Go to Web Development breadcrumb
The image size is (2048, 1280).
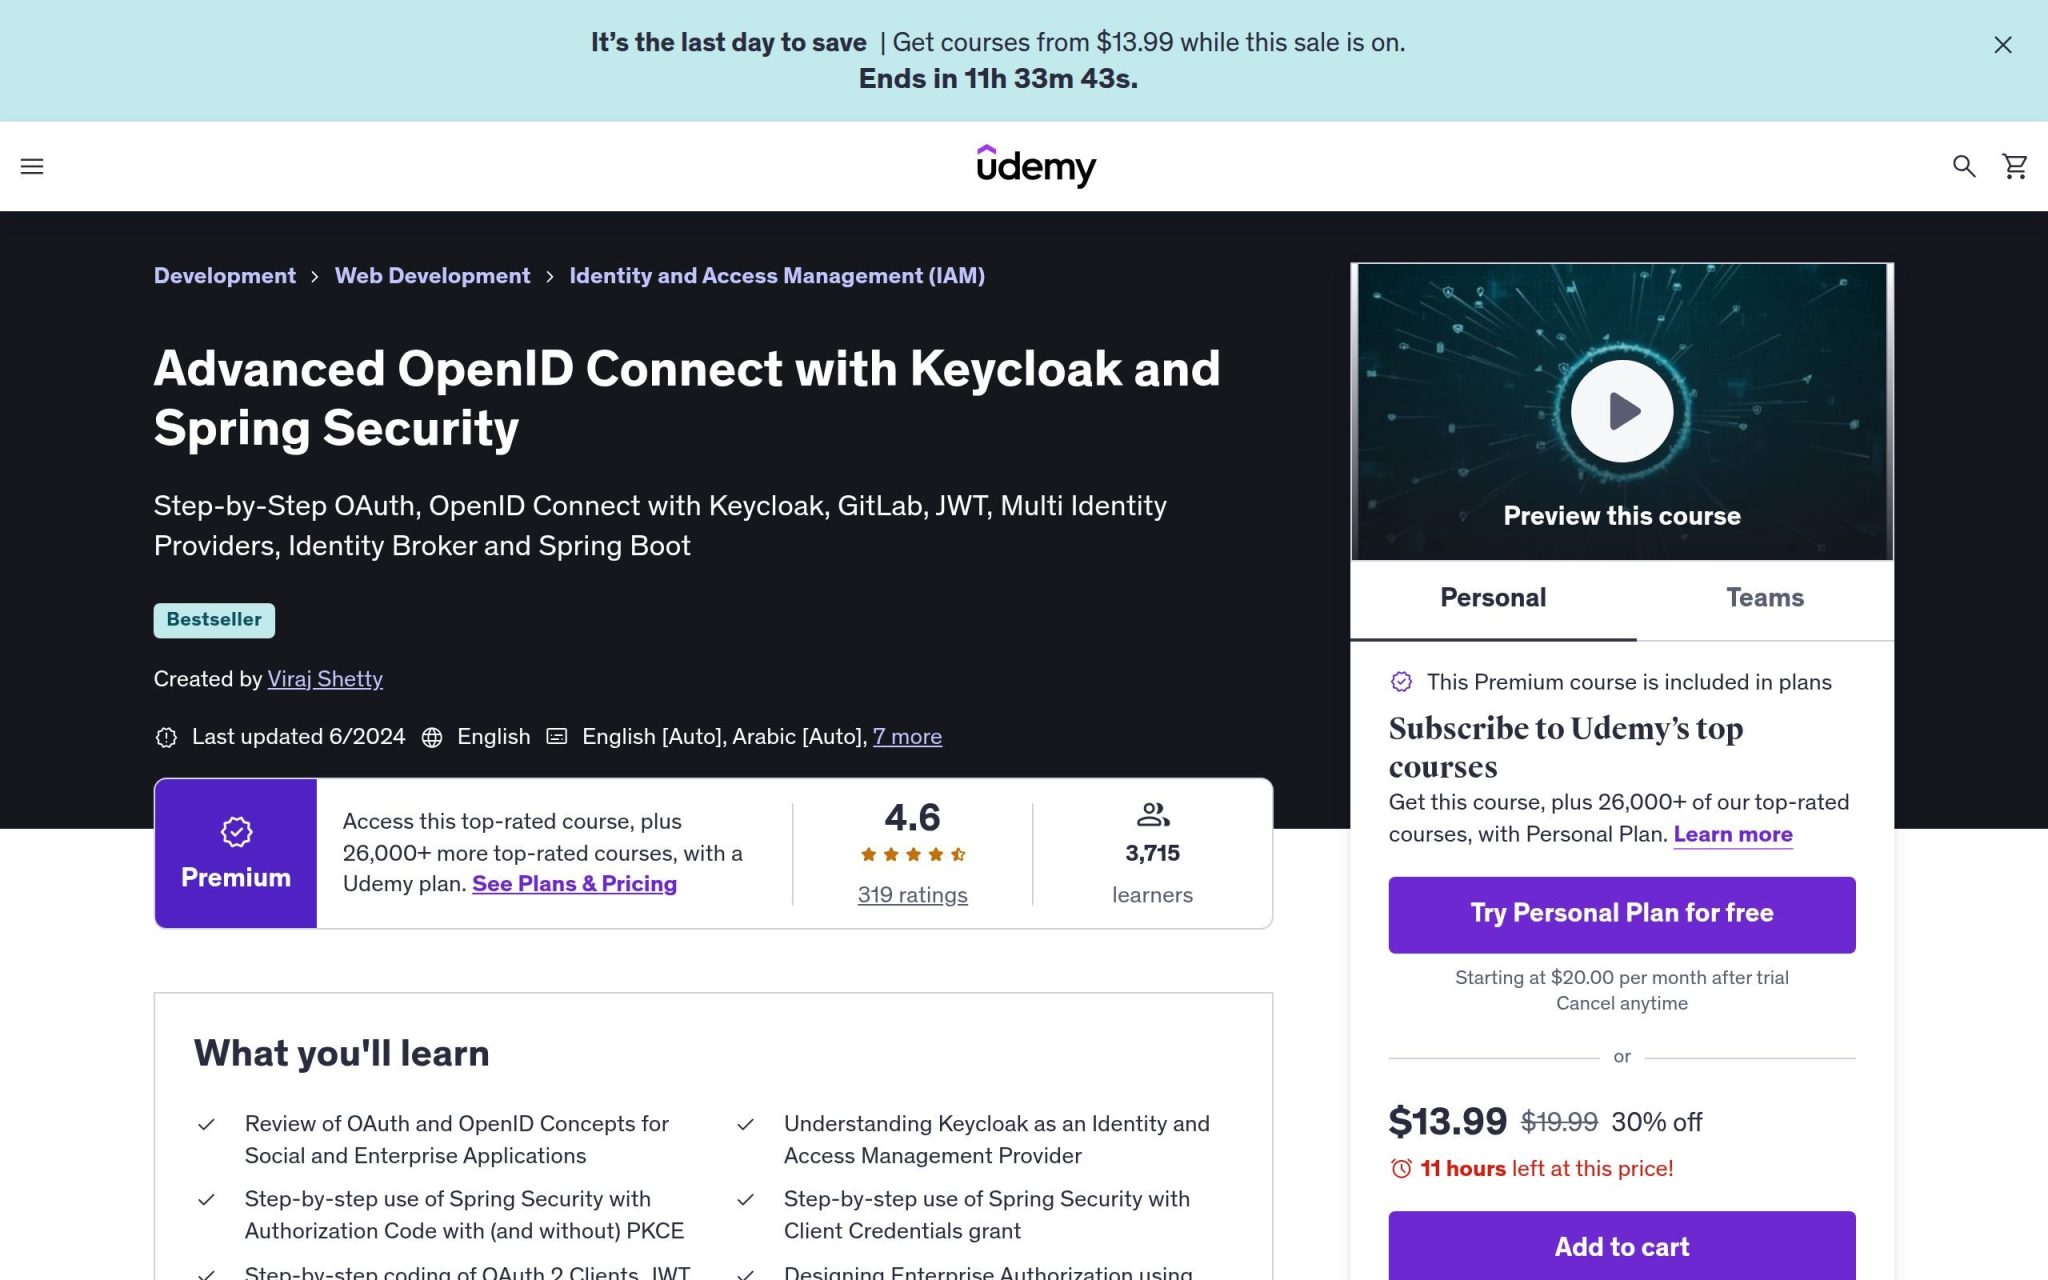(432, 276)
